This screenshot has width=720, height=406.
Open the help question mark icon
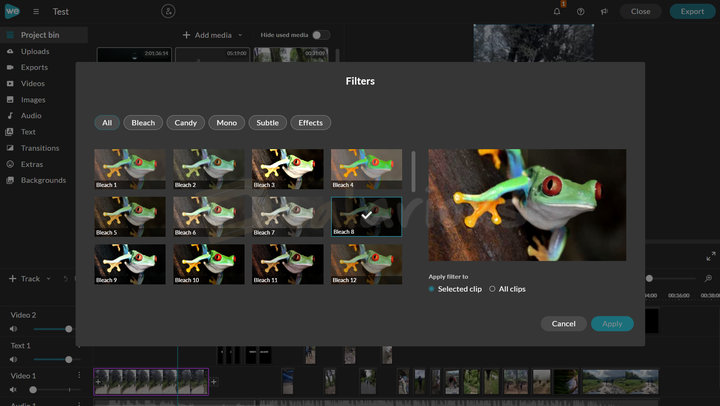(580, 11)
